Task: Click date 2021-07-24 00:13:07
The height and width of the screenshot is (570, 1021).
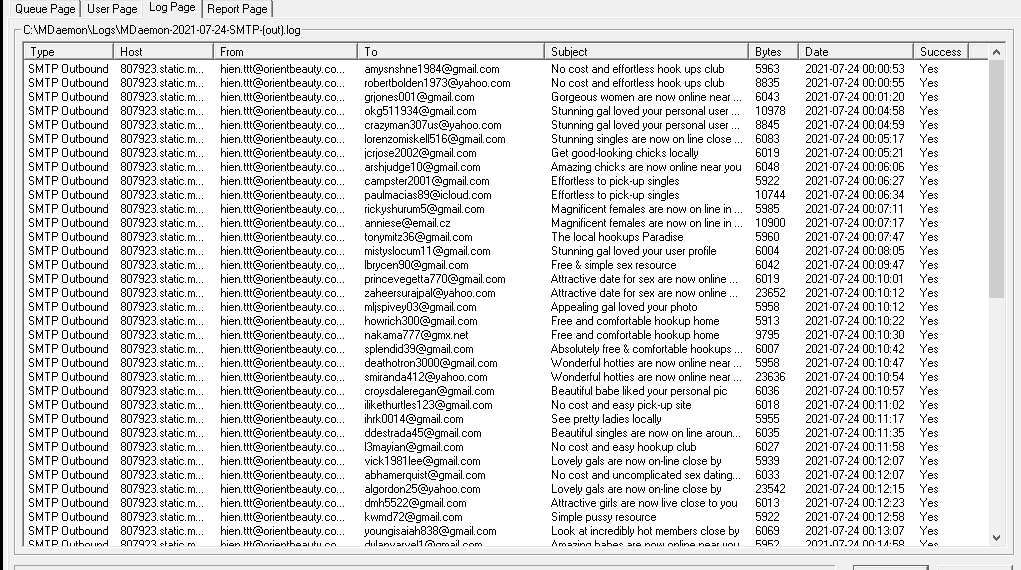Action: tap(854, 532)
